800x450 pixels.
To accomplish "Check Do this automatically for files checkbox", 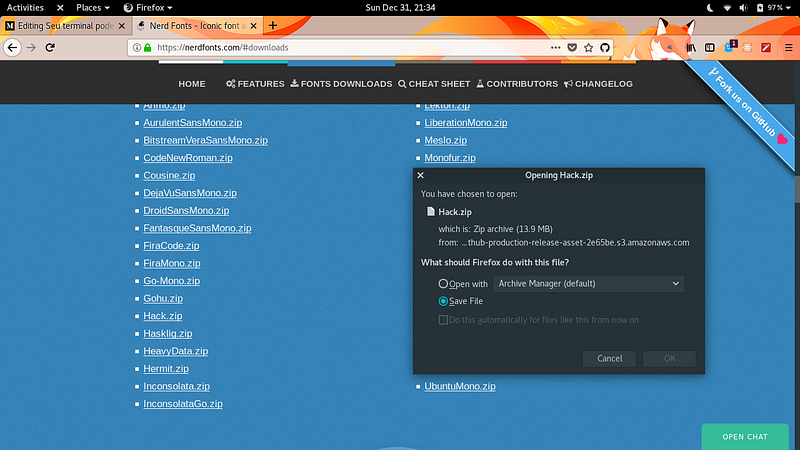I will click(x=443, y=320).
